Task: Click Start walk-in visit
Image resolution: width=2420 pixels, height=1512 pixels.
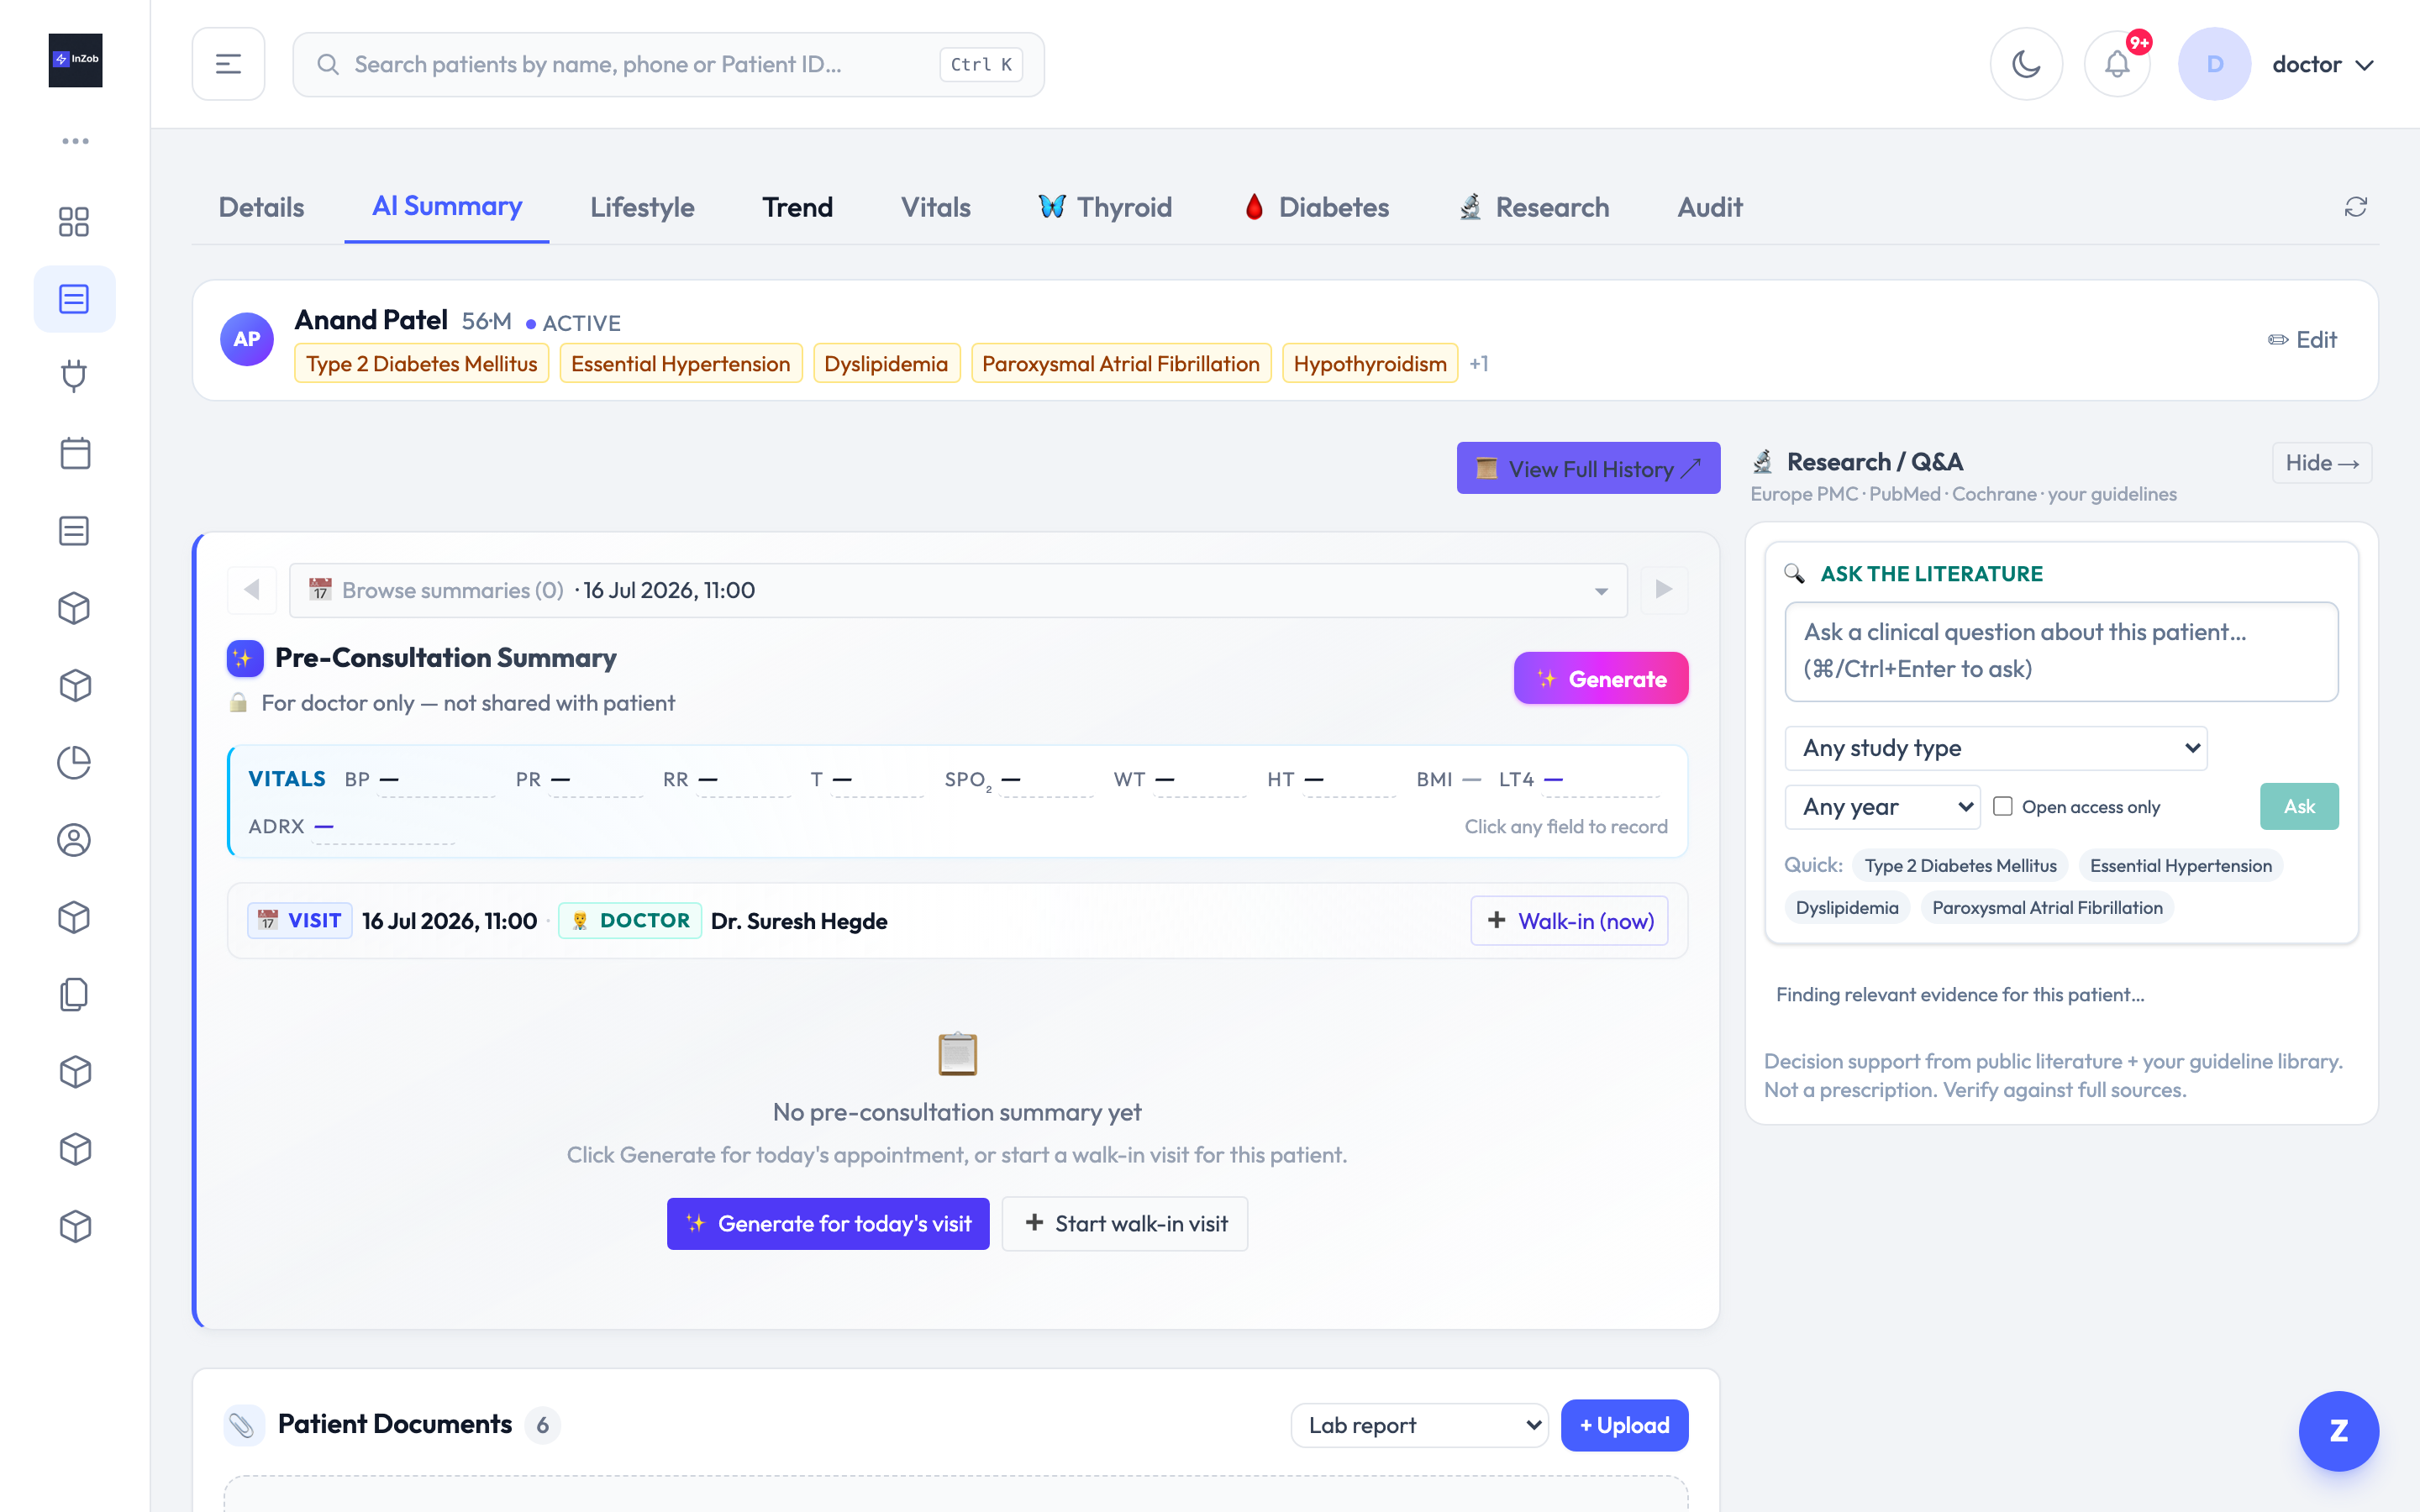Action: (x=1125, y=1224)
